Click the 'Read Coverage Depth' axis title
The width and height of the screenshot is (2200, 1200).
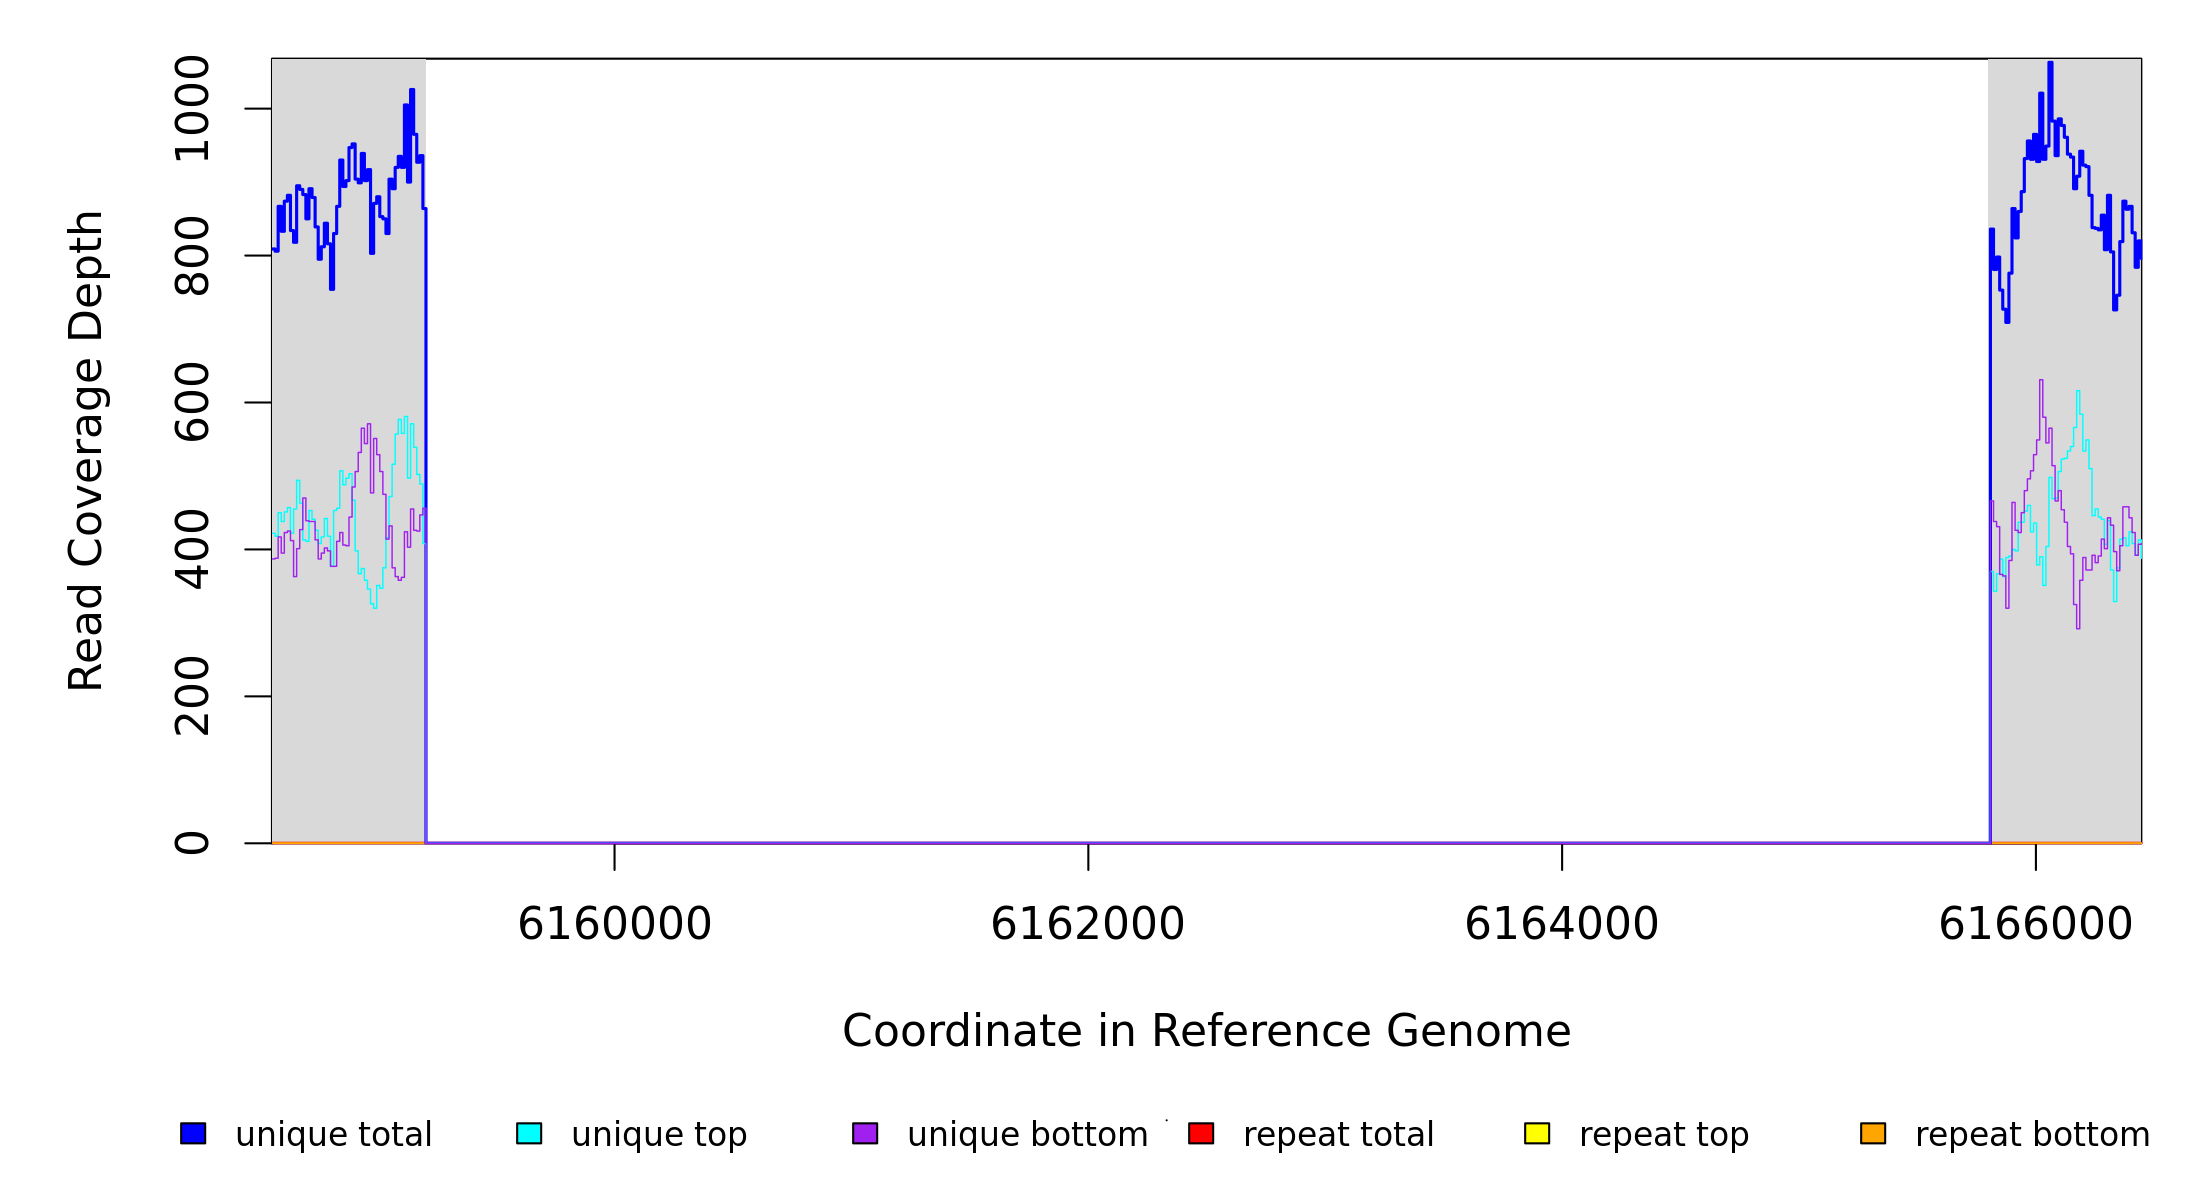click(x=86, y=450)
